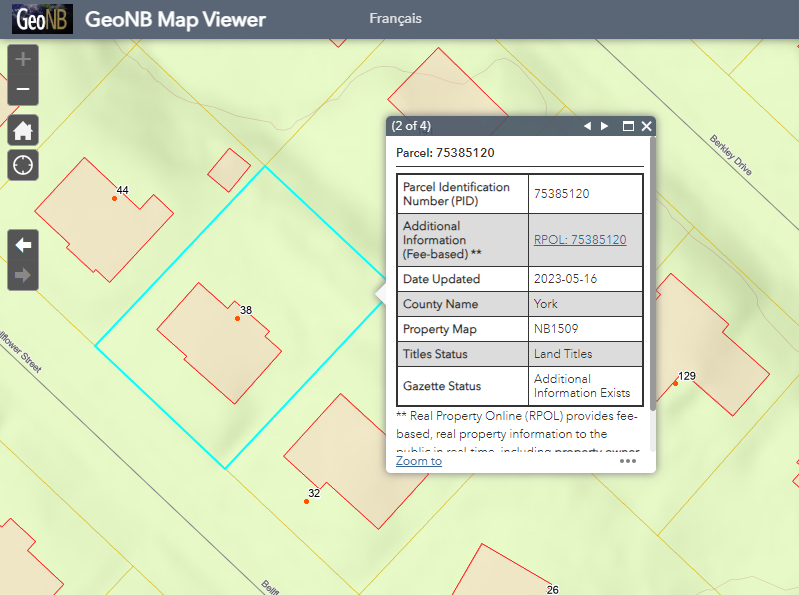Click the Titles Status value Land Titles
Screen dimensions: 799x595
tap(563, 354)
